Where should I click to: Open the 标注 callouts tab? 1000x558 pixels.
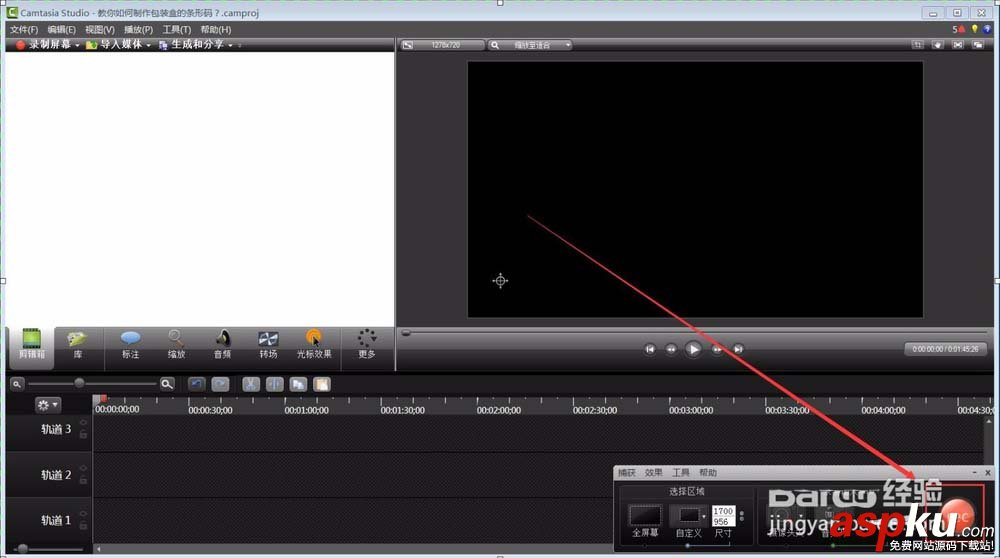tap(130, 344)
